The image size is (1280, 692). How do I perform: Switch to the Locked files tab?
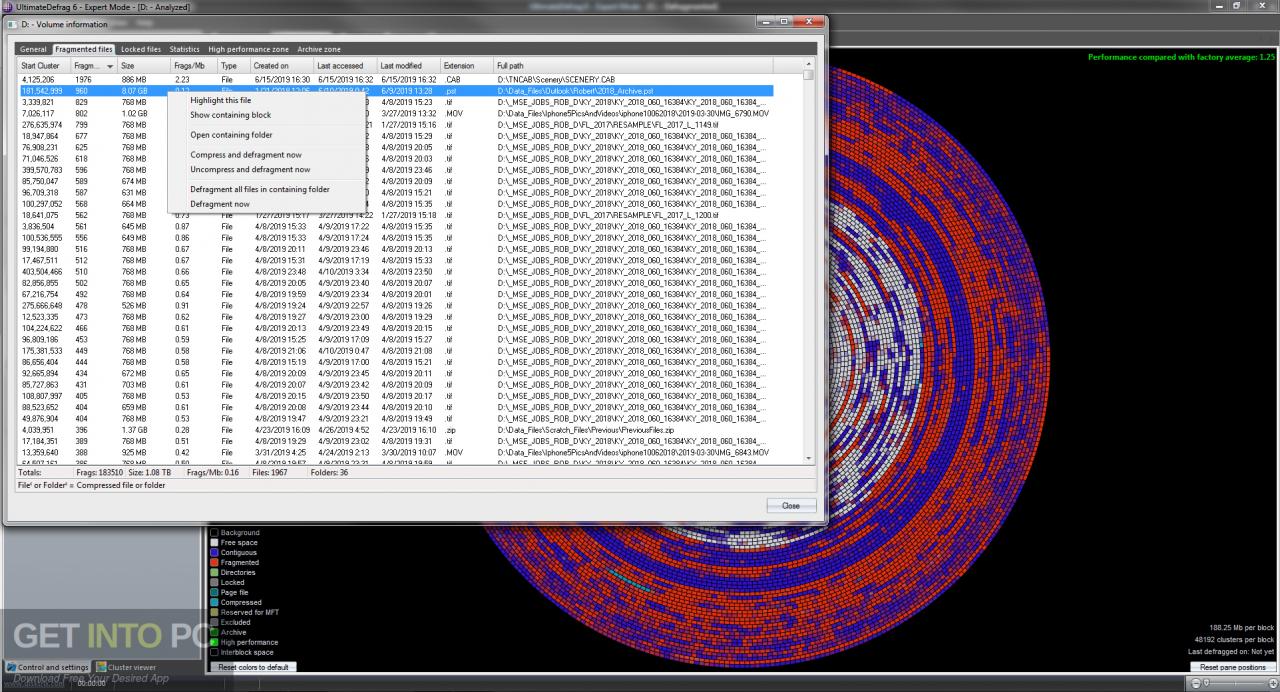coord(141,49)
